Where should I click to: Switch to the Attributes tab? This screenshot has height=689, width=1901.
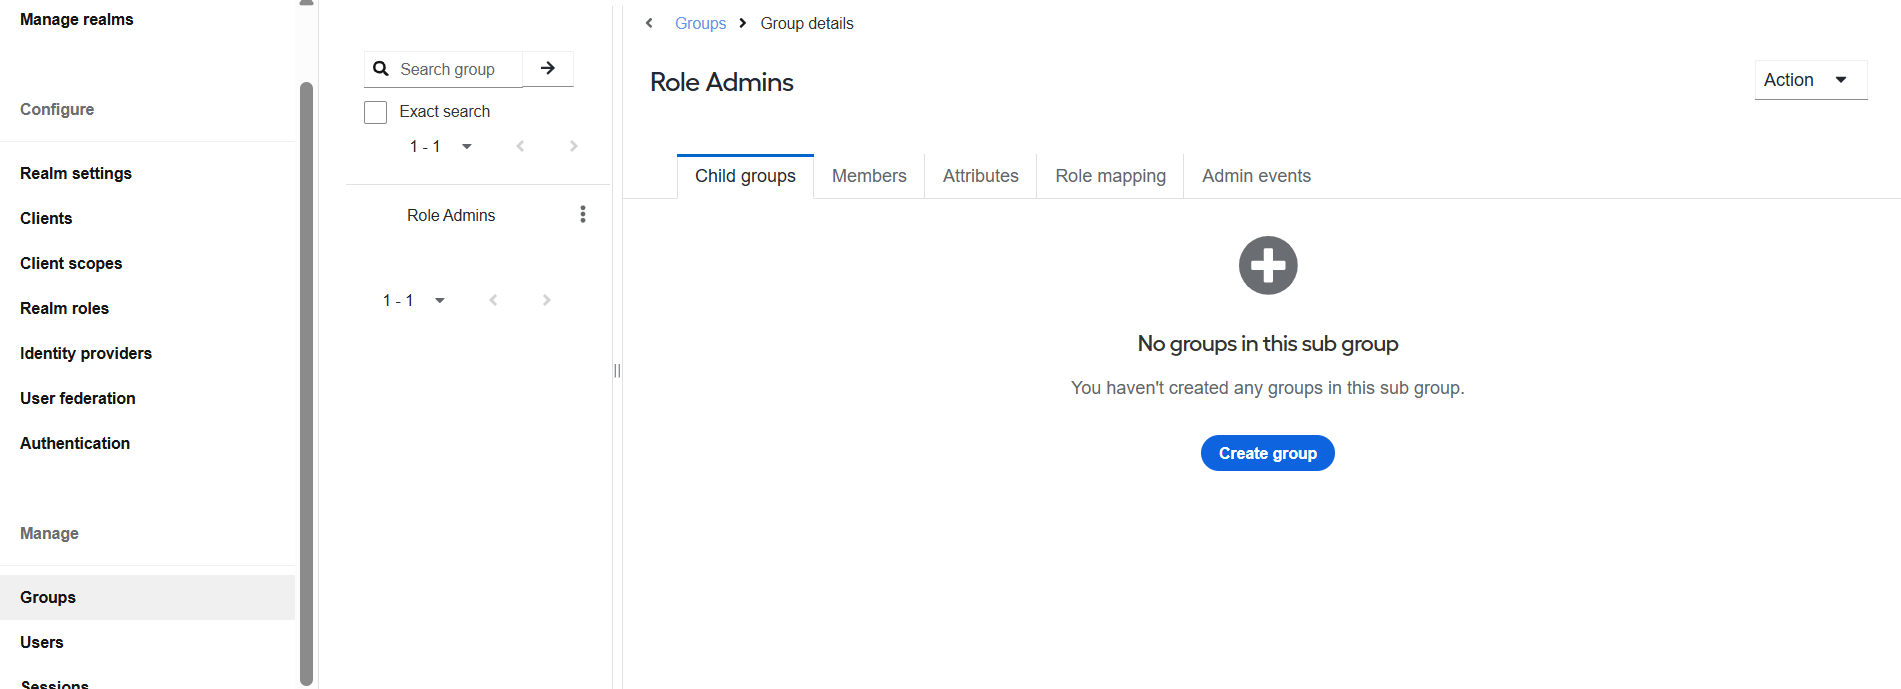coord(981,176)
